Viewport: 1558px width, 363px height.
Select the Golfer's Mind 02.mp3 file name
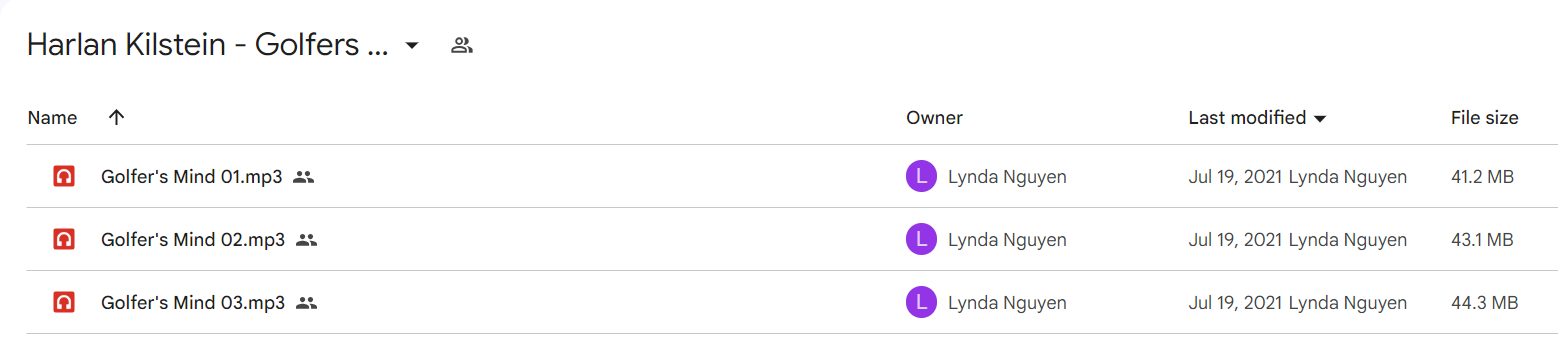coord(193,240)
